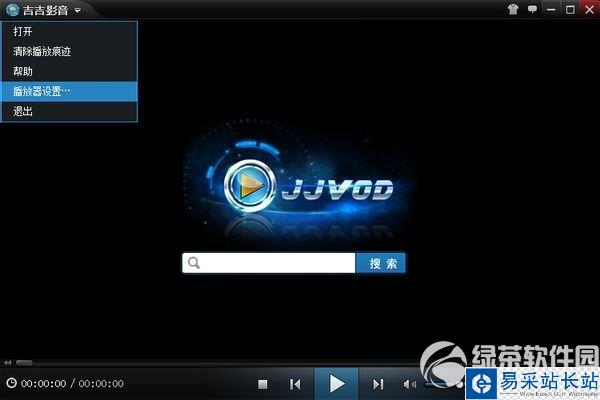Image resolution: width=600 pixels, height=400 pixels.
Task: Maximize the player window
Action: coord(570,10)
